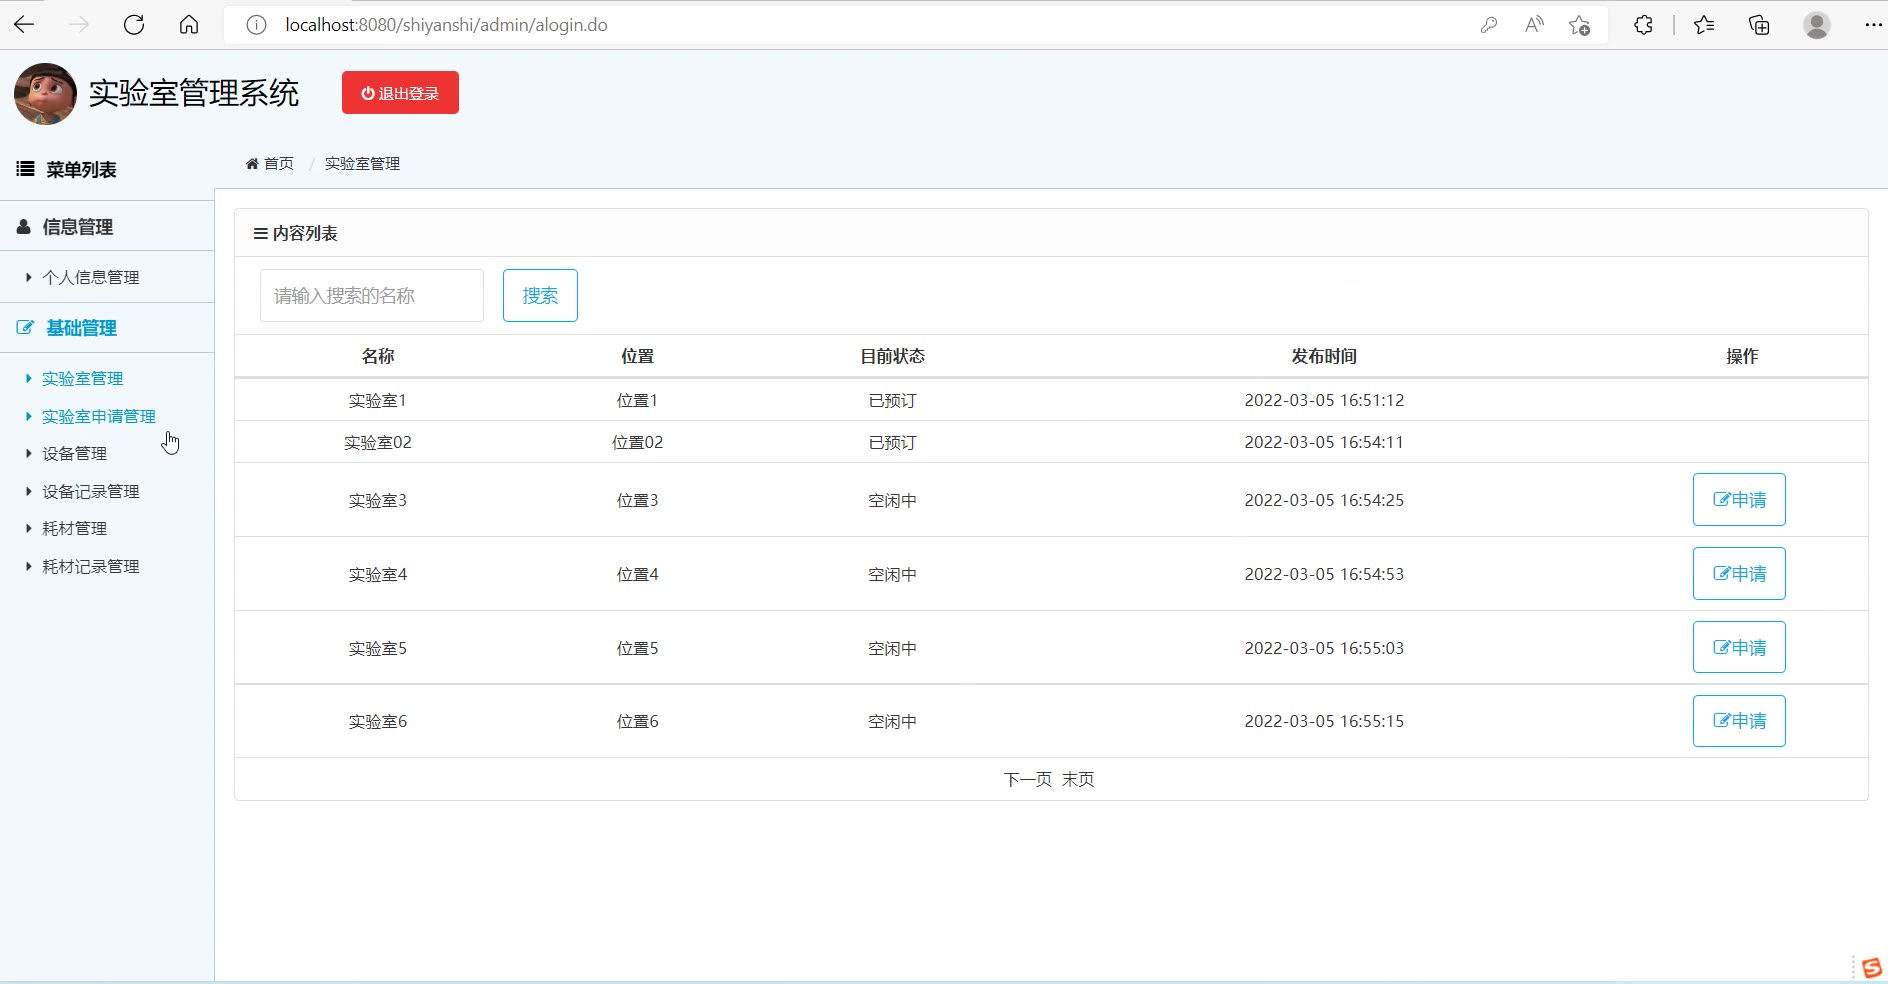Viewport: 1888px width, 984px height.
Task: Click the browser refresh icon
Action: [134, 25]
